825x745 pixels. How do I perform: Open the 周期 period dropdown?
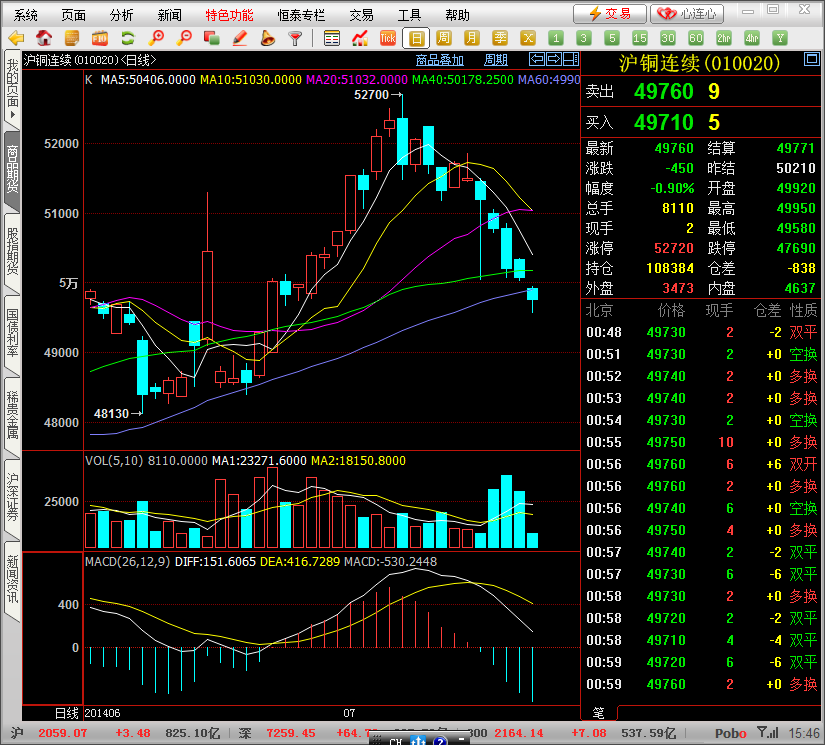(496, 60)
